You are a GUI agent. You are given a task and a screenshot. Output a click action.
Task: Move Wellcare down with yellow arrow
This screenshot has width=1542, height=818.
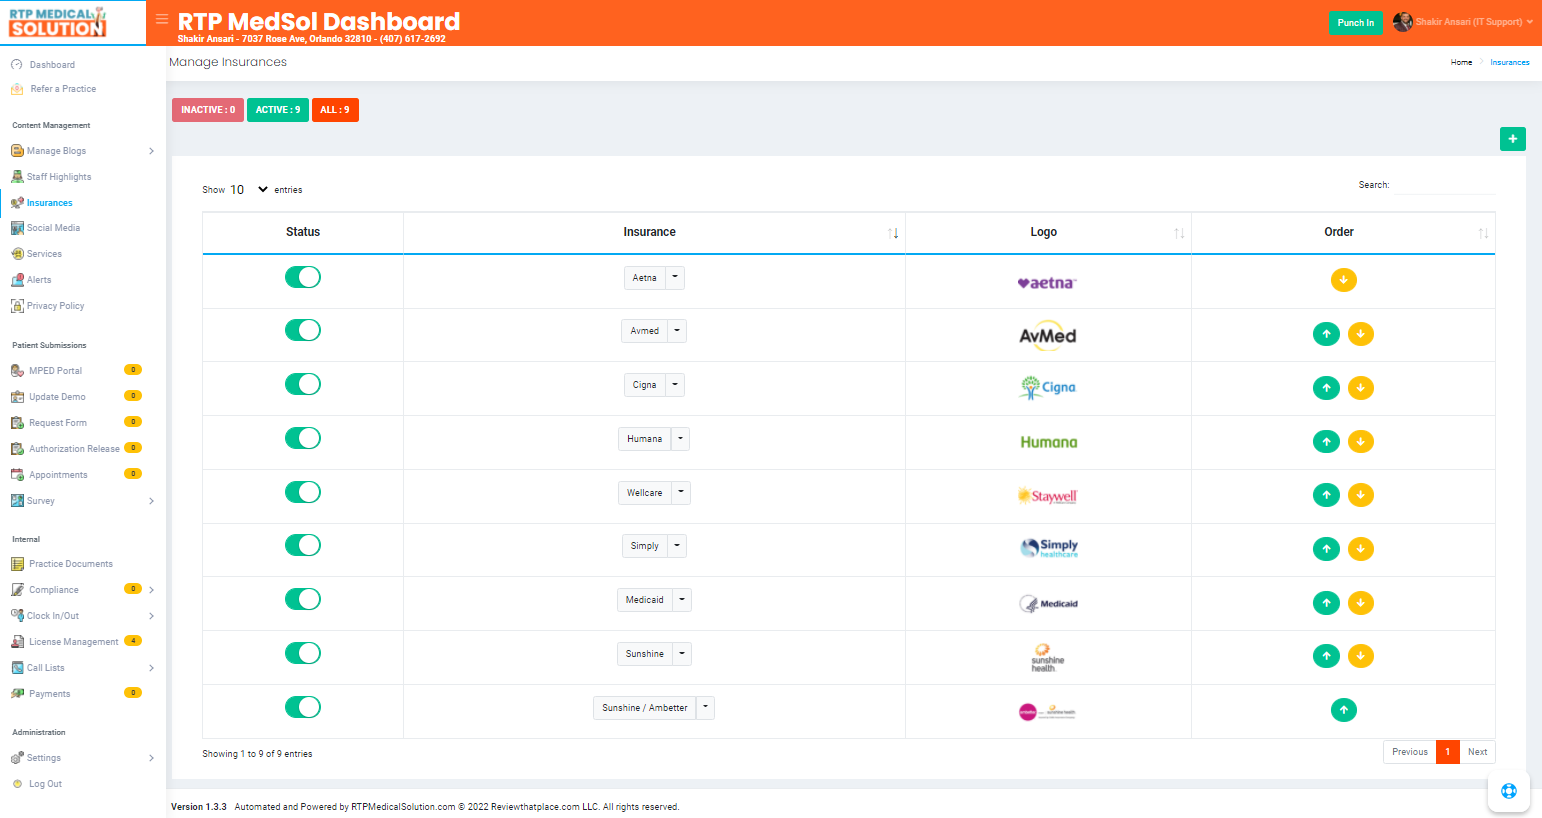1360,495
